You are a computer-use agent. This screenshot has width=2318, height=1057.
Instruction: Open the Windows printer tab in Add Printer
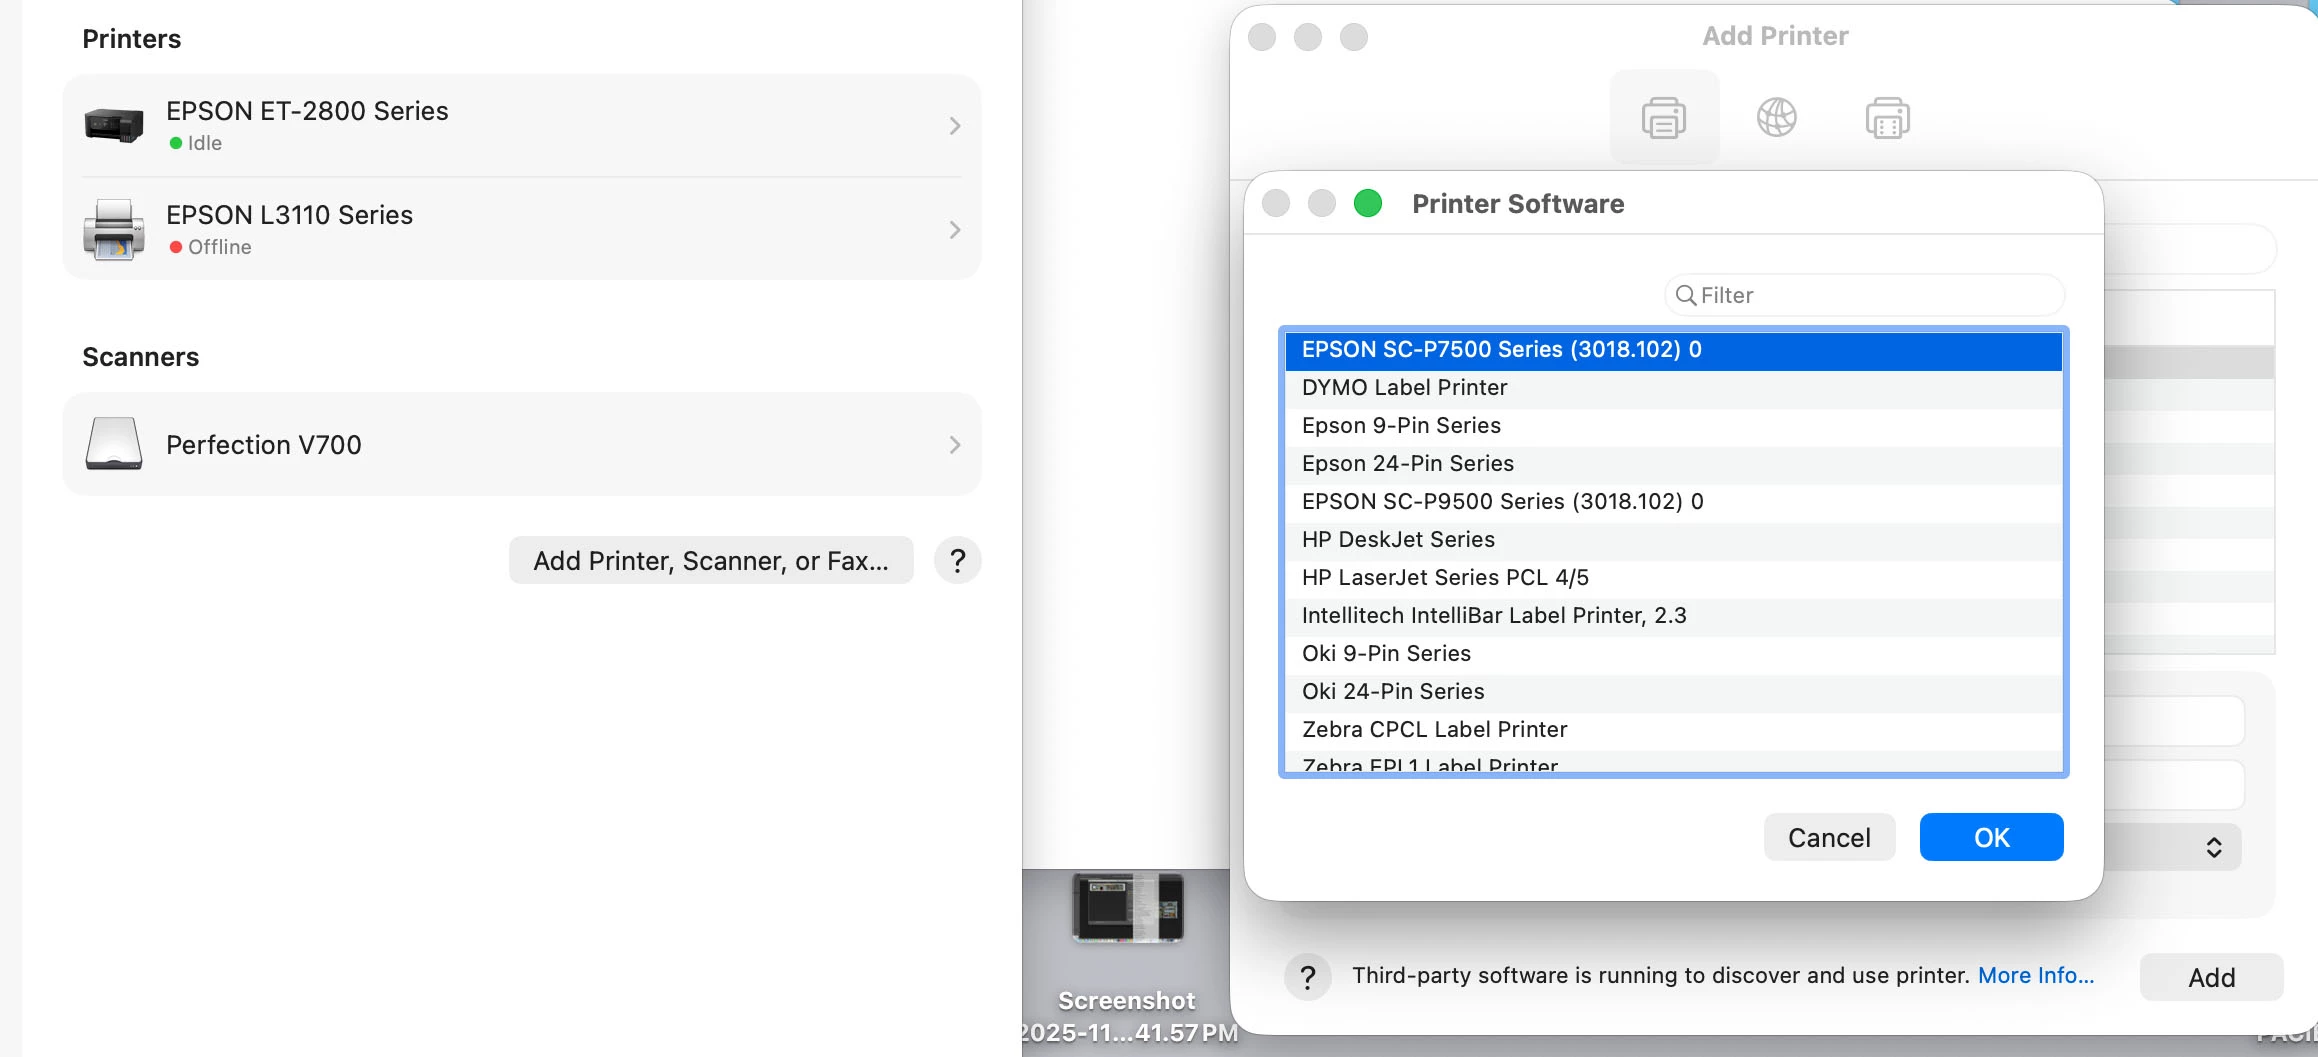[x=1888, y=118]
